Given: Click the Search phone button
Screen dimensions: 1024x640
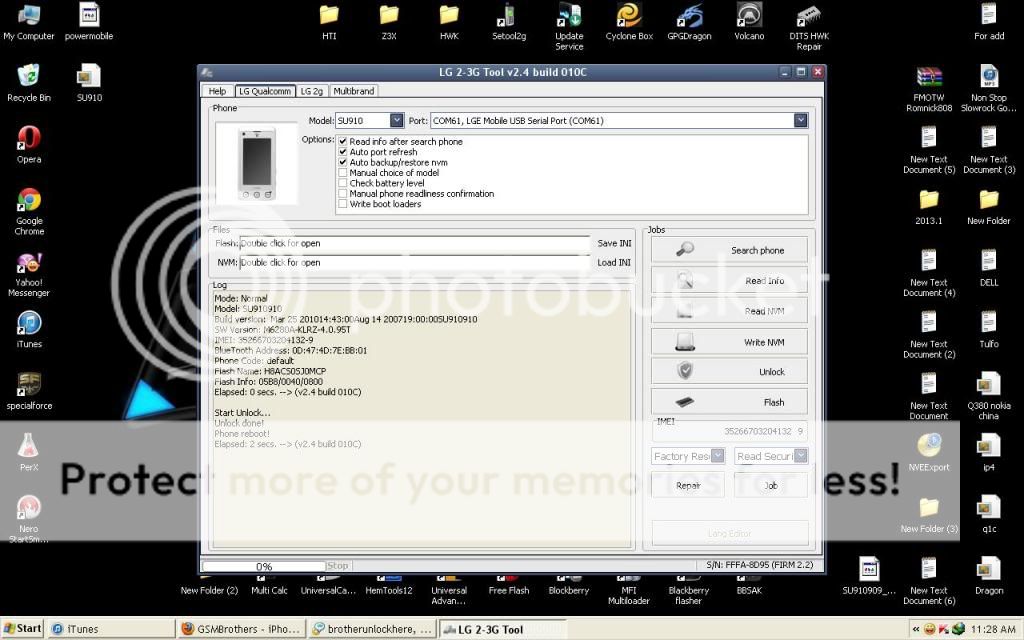Looking at the screenshot, I should click(729, 250).
